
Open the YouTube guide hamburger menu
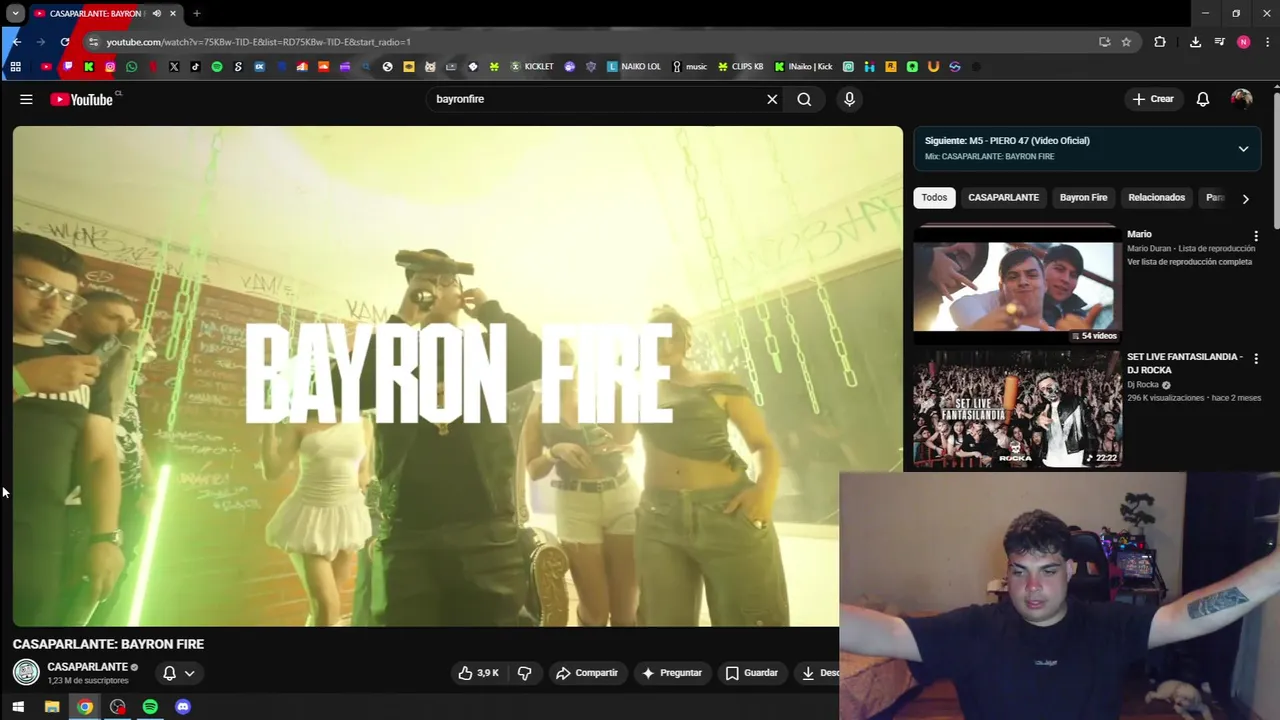tap(26, 99)
